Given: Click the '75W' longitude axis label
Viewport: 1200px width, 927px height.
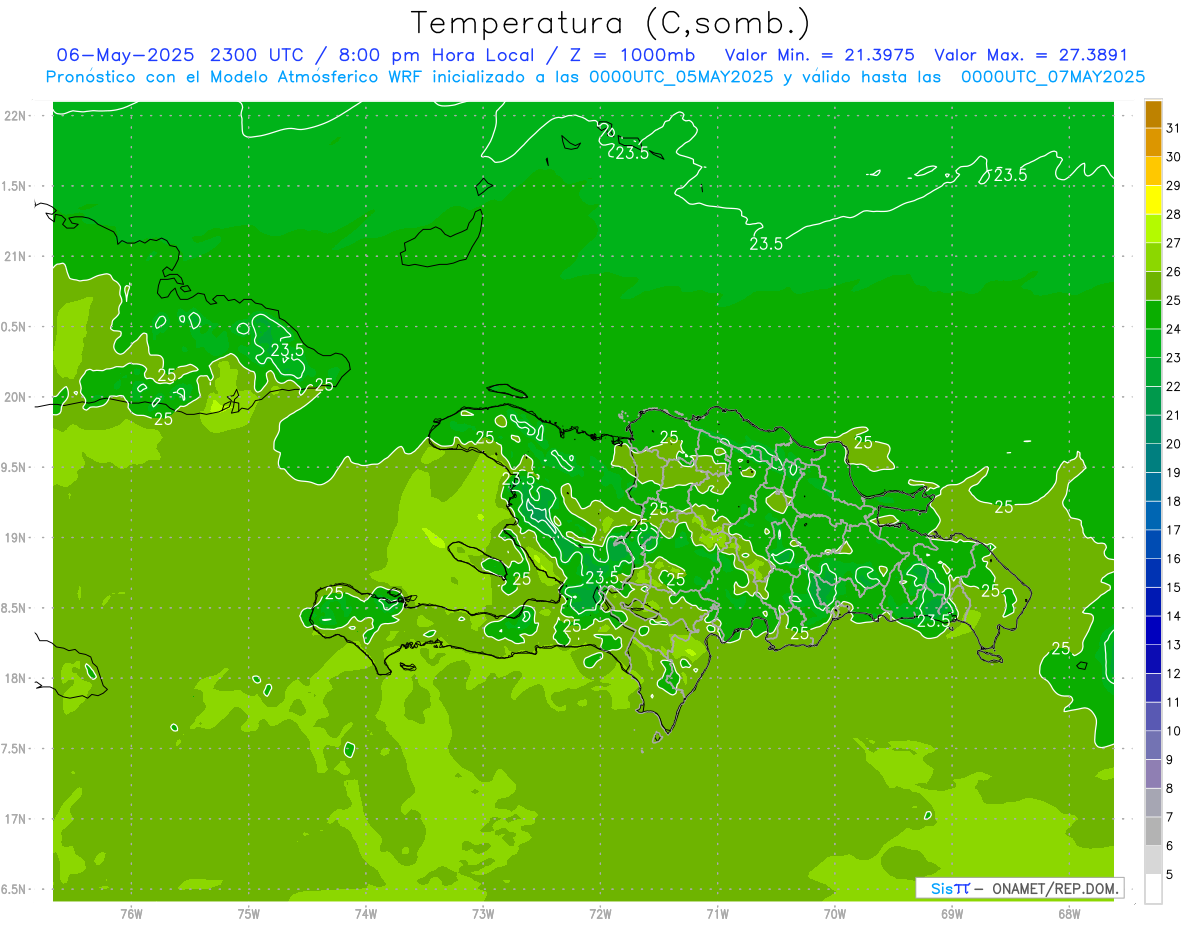Looking at the screenshot, I should click(x=249, y=914).
